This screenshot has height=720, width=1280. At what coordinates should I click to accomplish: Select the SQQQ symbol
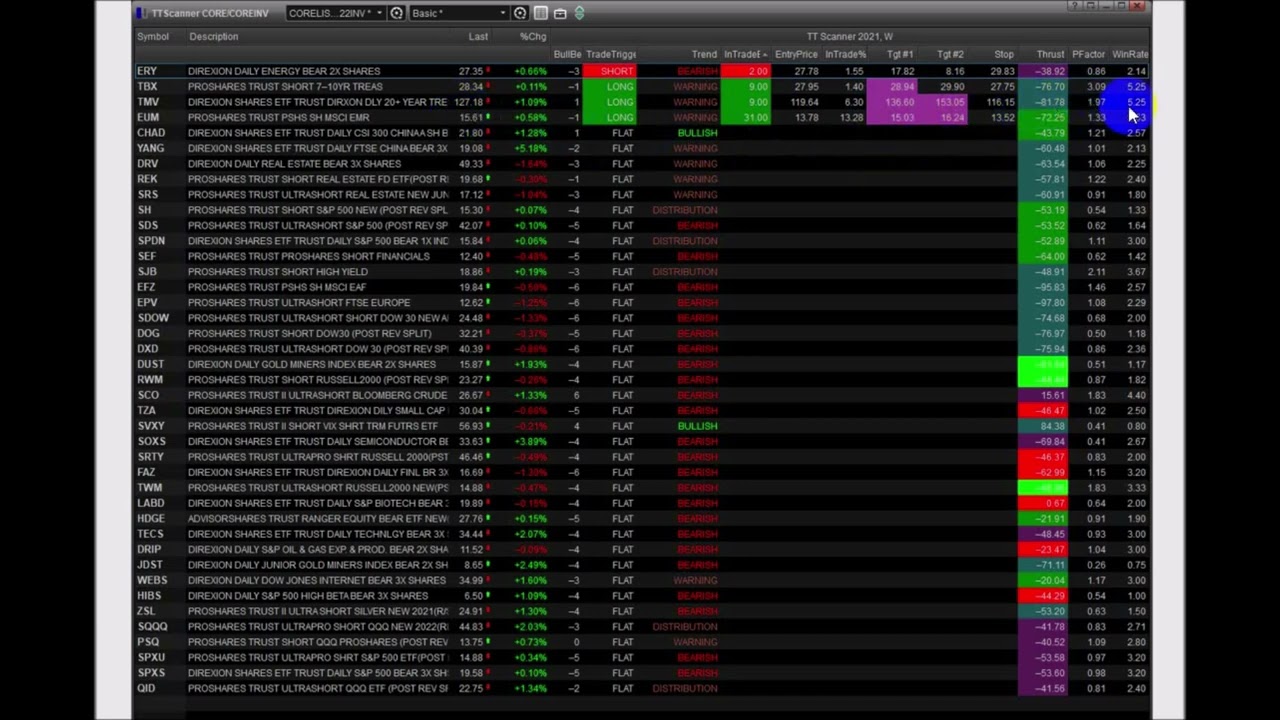[152, 627]
